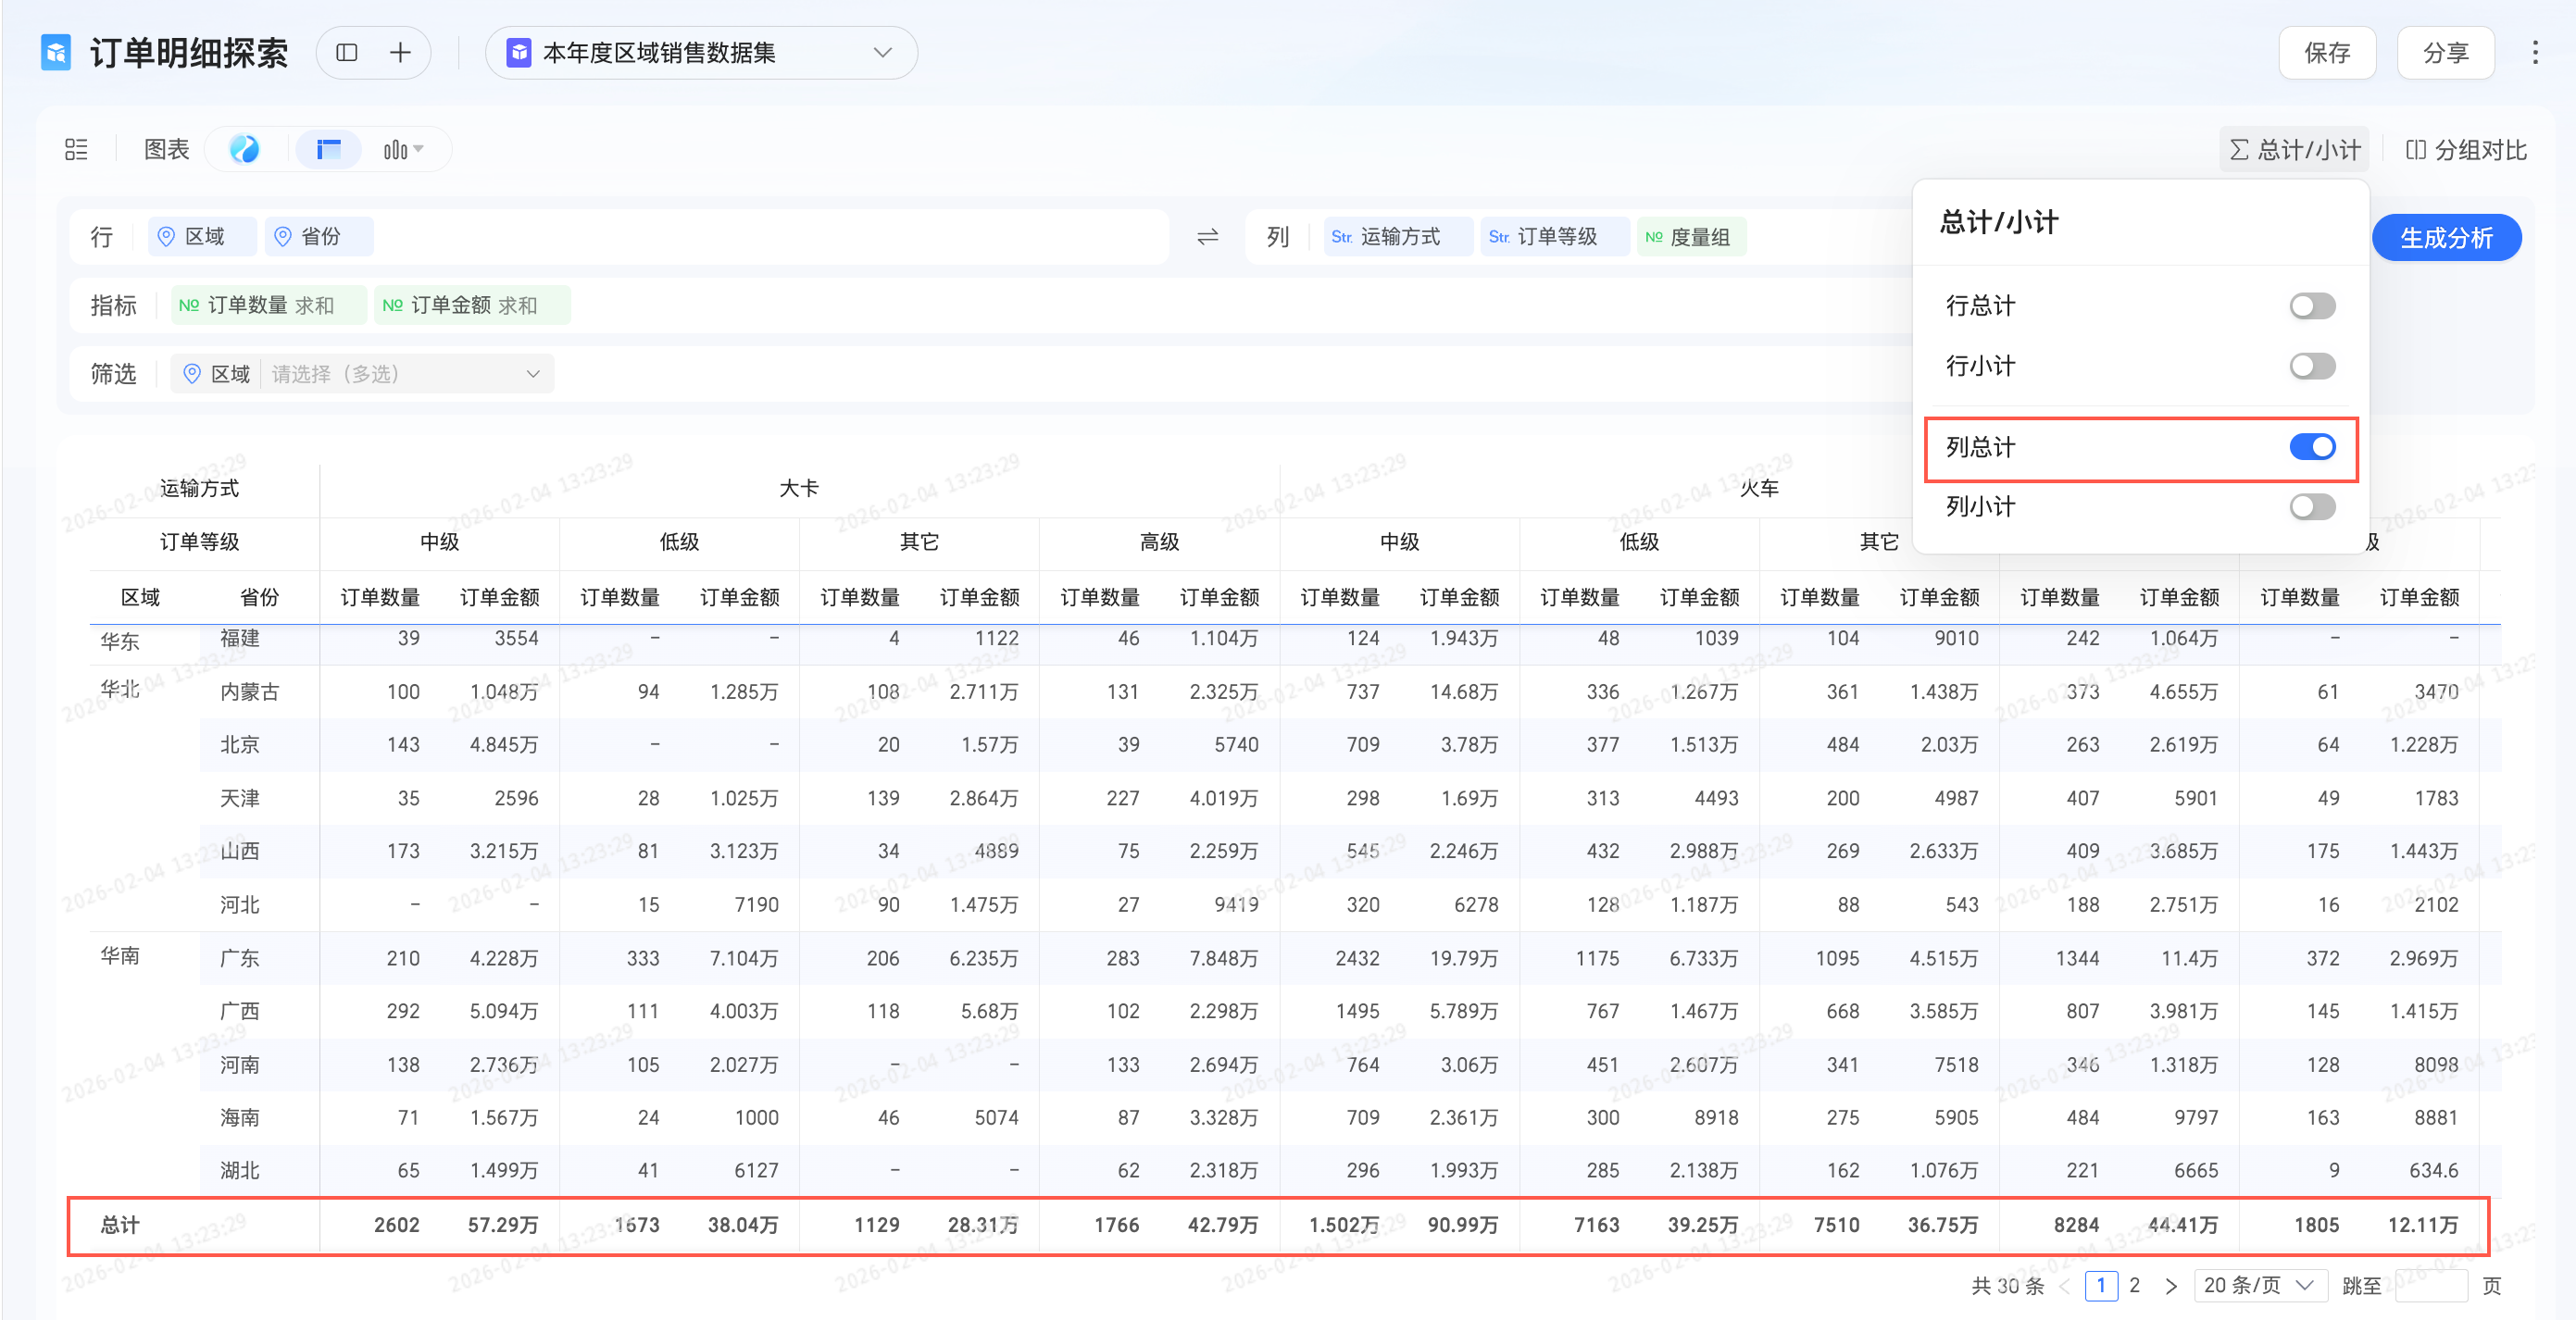Click the swap rows and columns icon
The image size is (2576, 1320).
click(1207, 237)
